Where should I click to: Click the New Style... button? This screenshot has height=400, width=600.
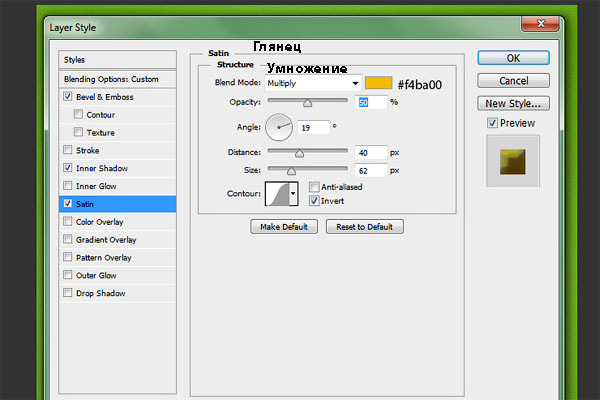pos(513,103)
